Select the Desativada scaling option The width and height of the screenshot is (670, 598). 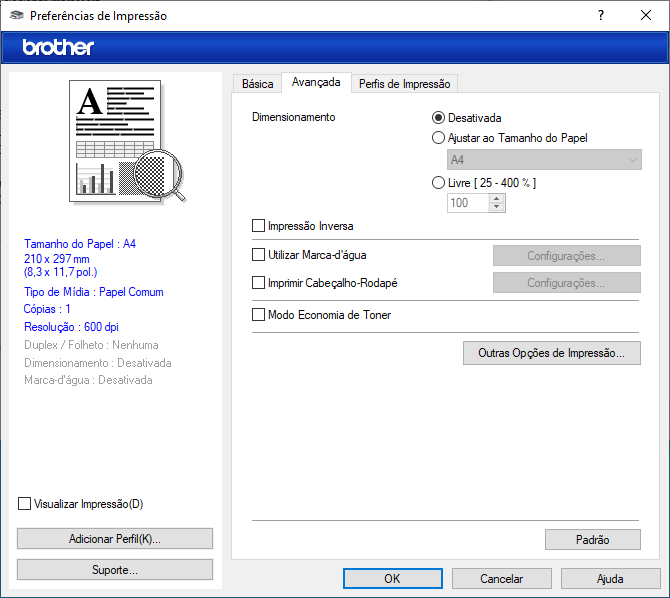coord(438,118)
